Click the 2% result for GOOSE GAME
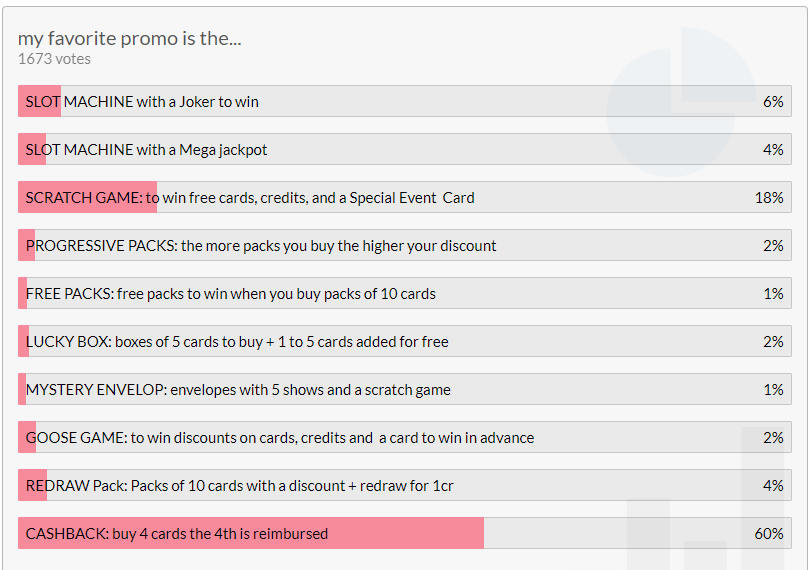 pos(772,438)
